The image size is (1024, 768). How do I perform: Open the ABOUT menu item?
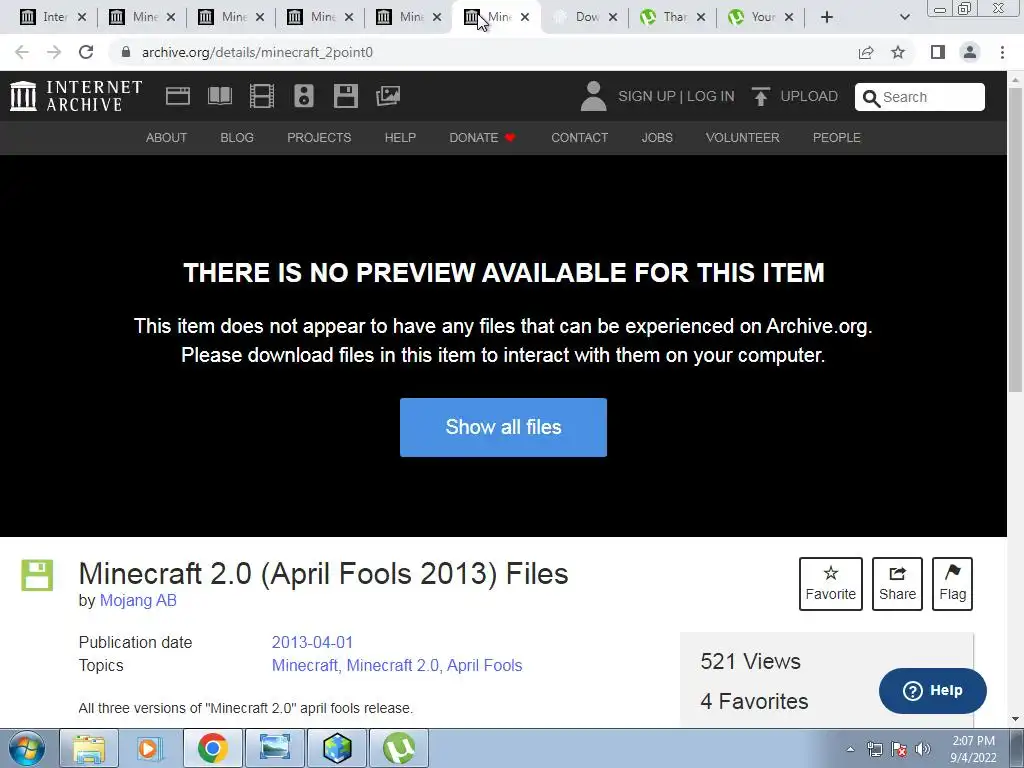(167, 138)
